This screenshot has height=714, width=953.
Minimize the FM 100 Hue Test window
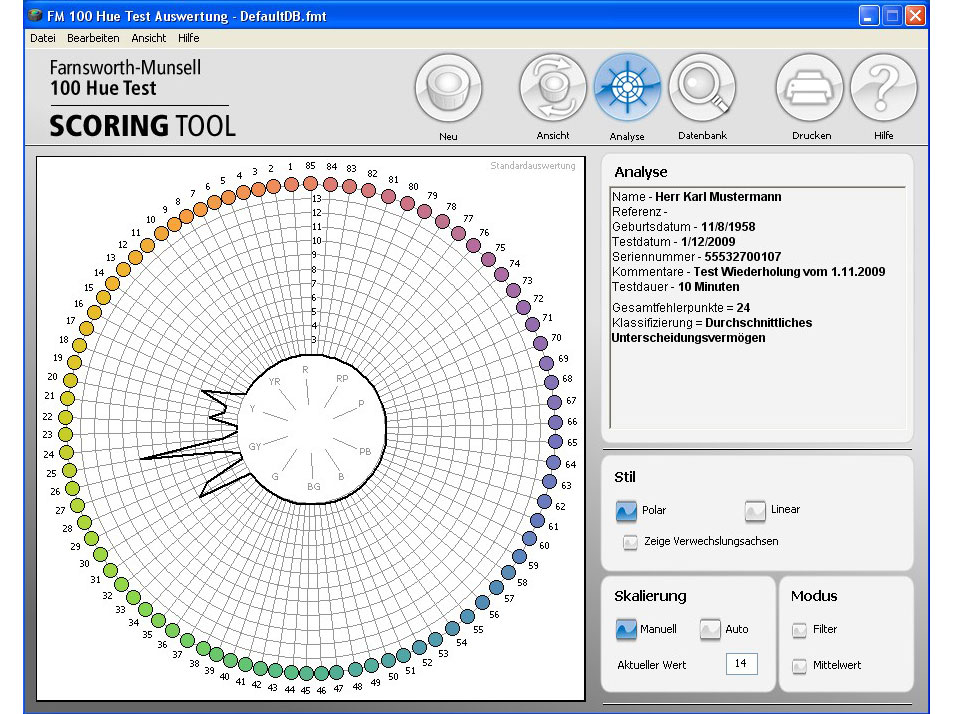(x=869, y=15)
